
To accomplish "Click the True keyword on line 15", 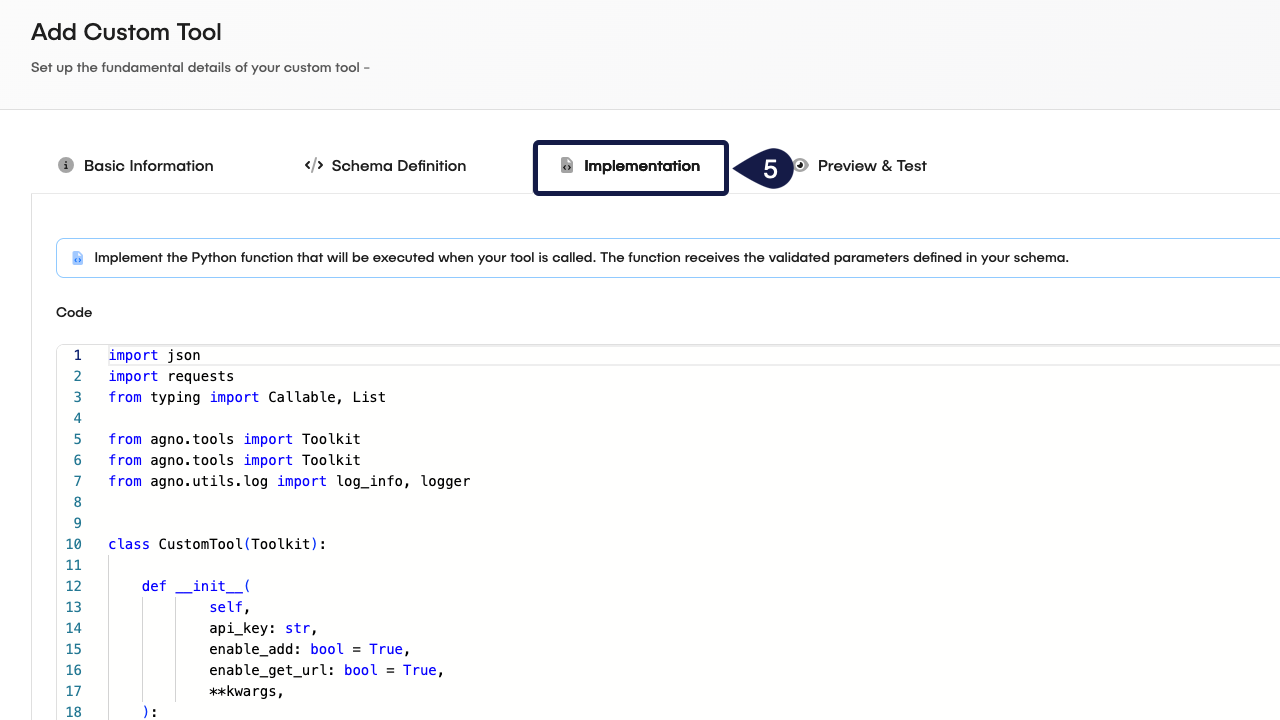I will [x=385, y=649].
